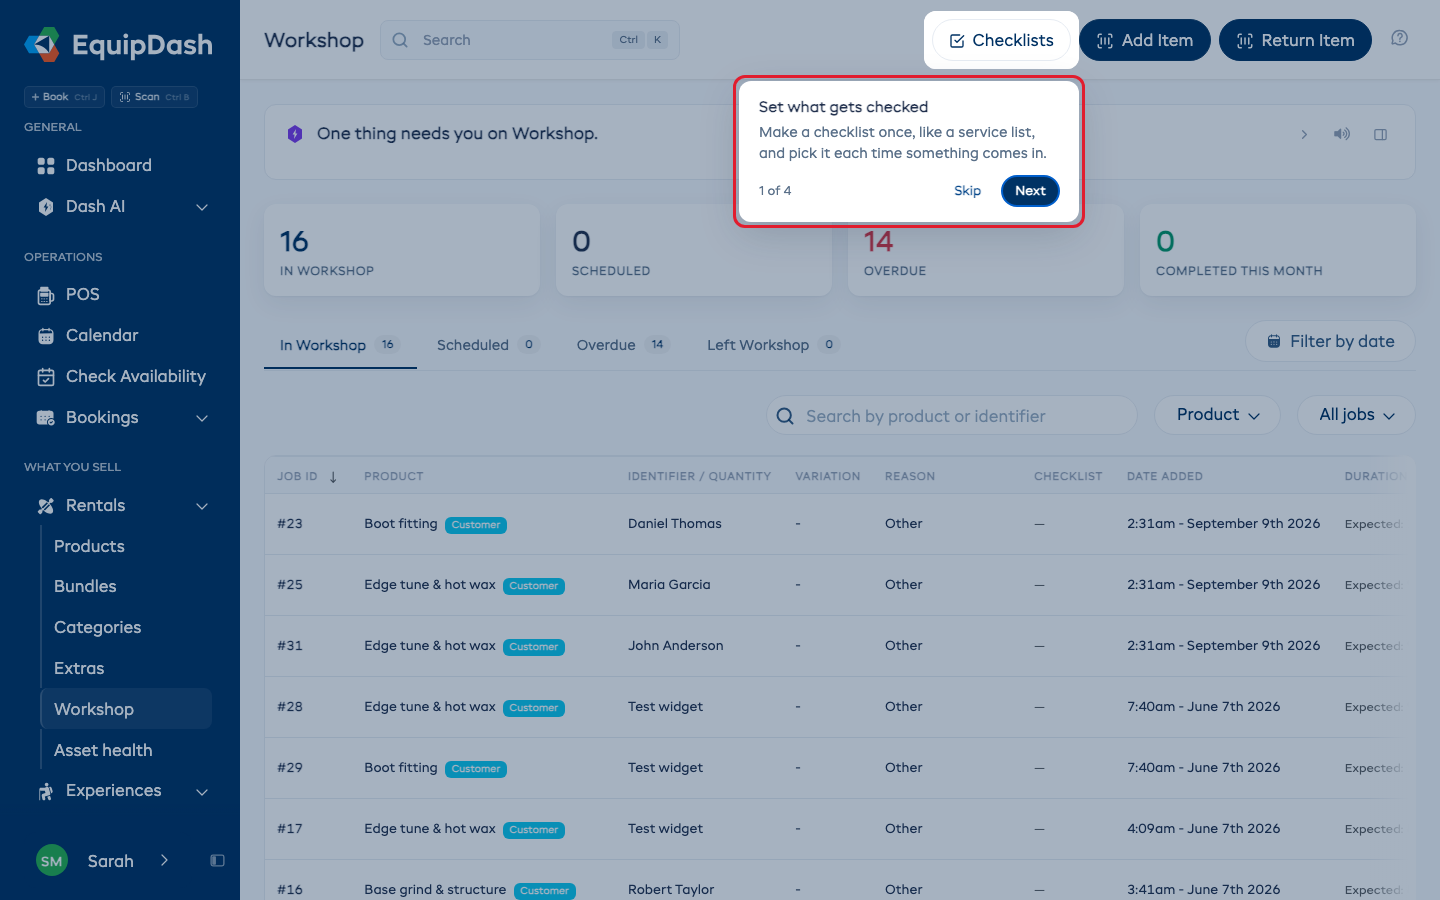Image resolution: width=1440 pixels, height=900 pixels.
Task: Open job #29 Boot fitting row
Action: tap(840, 768)
